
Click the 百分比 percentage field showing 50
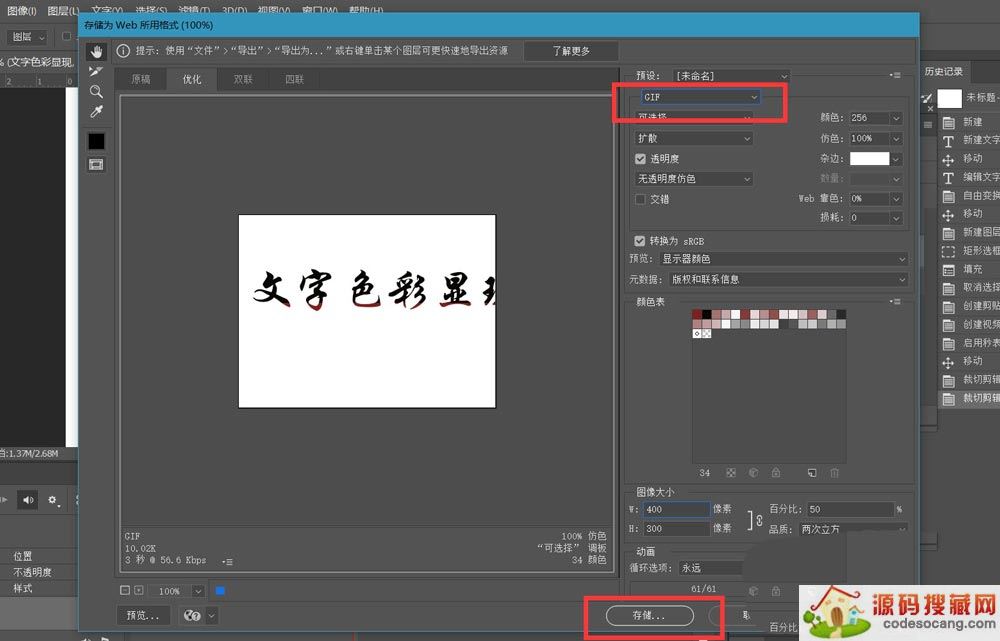(x=850, y=508)
